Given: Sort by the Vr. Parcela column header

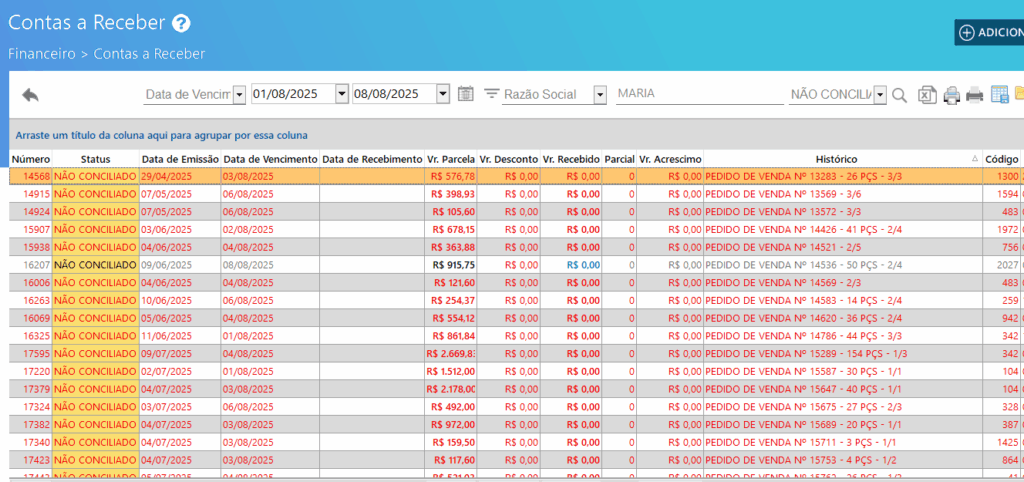Looking at the screenshot, I should (x=450, y=159).
